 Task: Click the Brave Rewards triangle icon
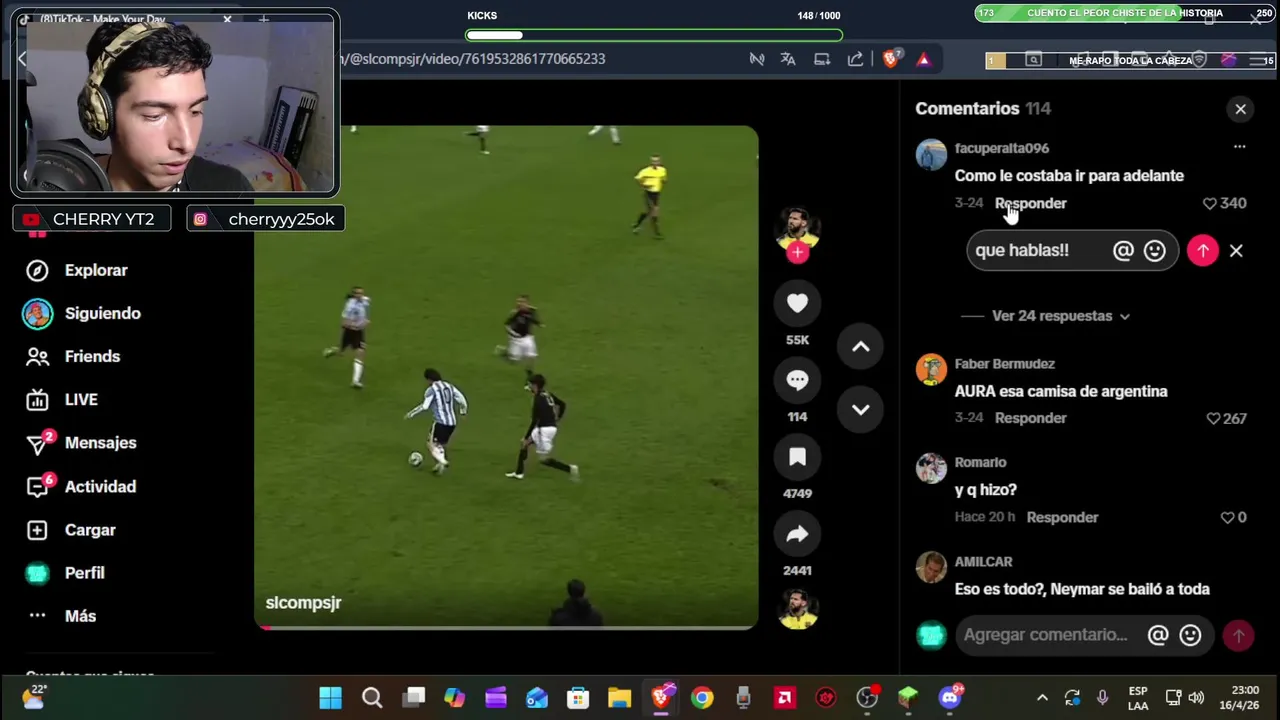[923, 59]
